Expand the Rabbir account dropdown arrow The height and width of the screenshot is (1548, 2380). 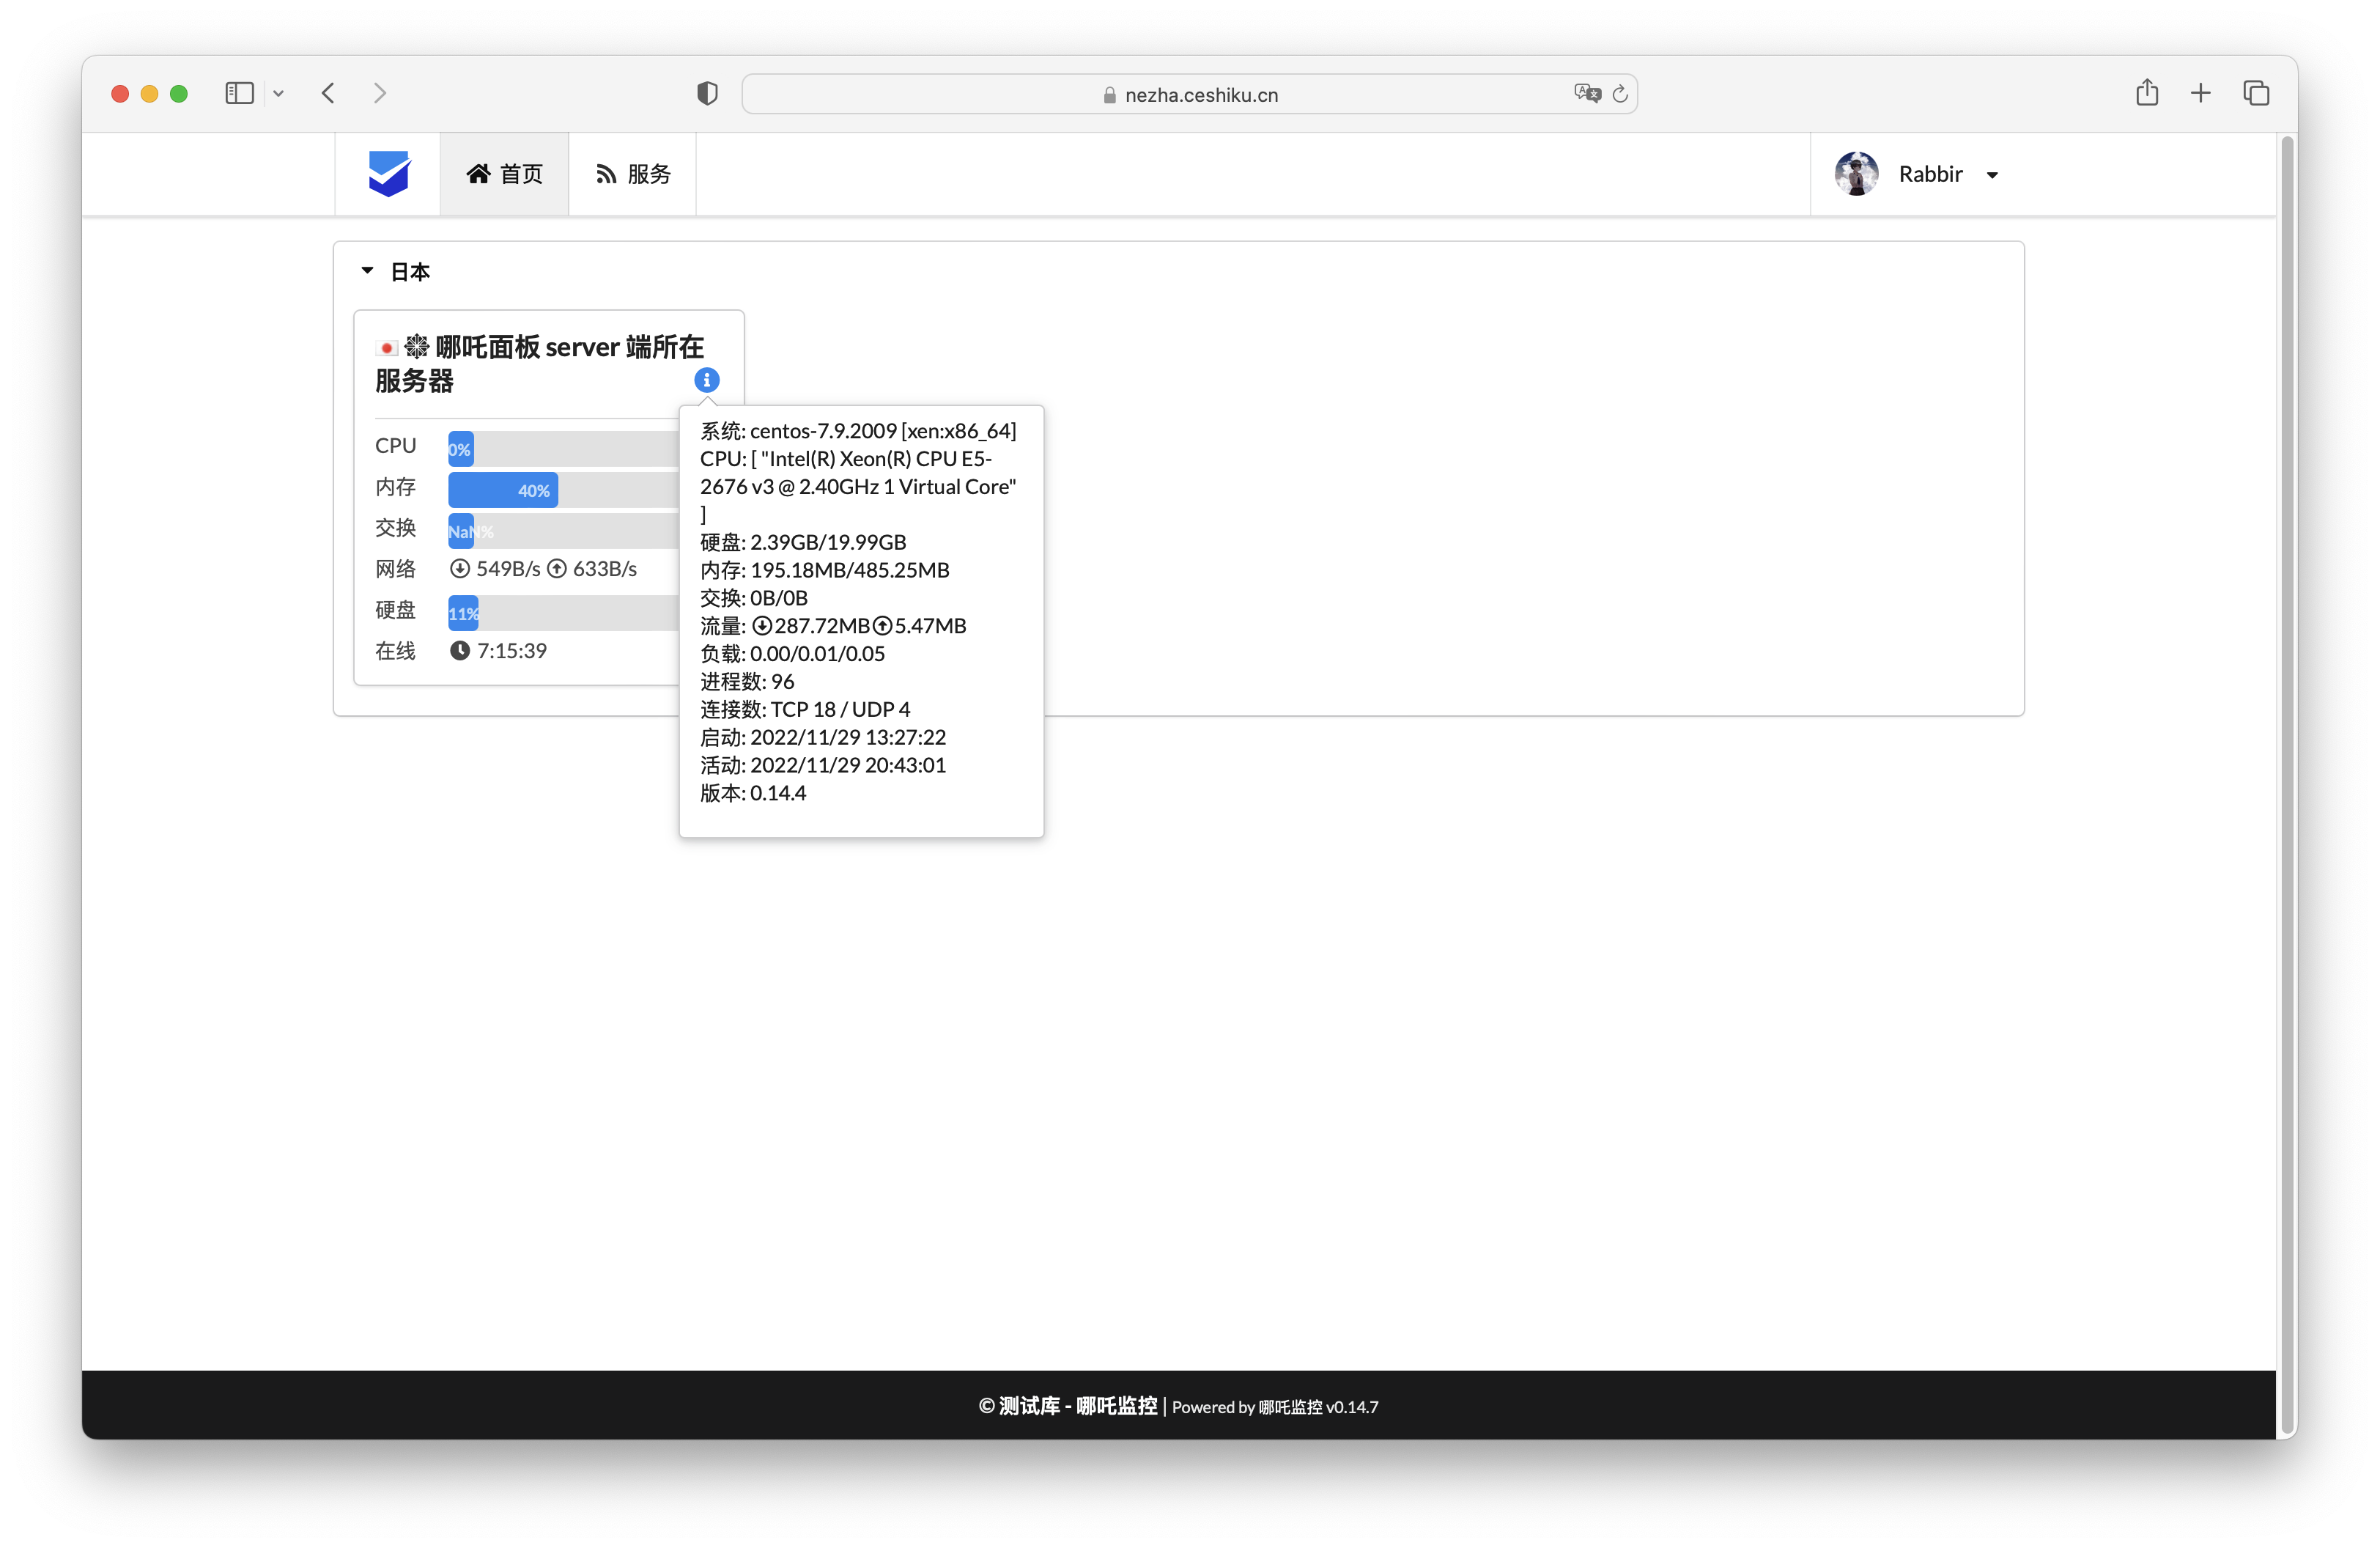(x=1991, y=175)
